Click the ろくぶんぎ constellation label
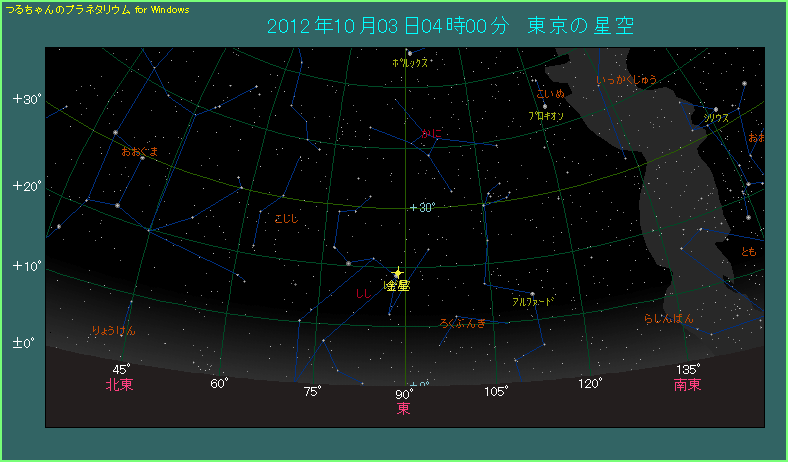 click(462, 323)
